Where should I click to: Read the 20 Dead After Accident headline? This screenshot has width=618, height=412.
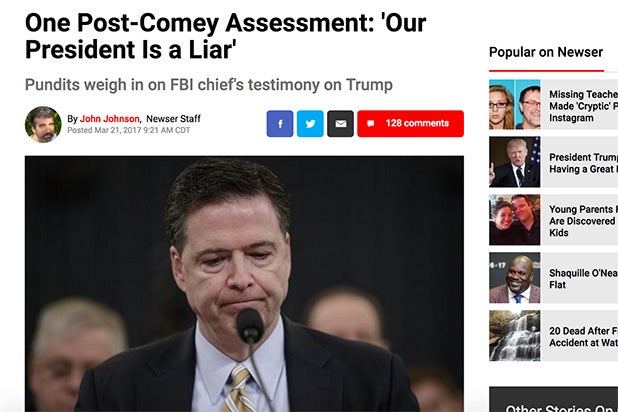(x=583, y=337)
